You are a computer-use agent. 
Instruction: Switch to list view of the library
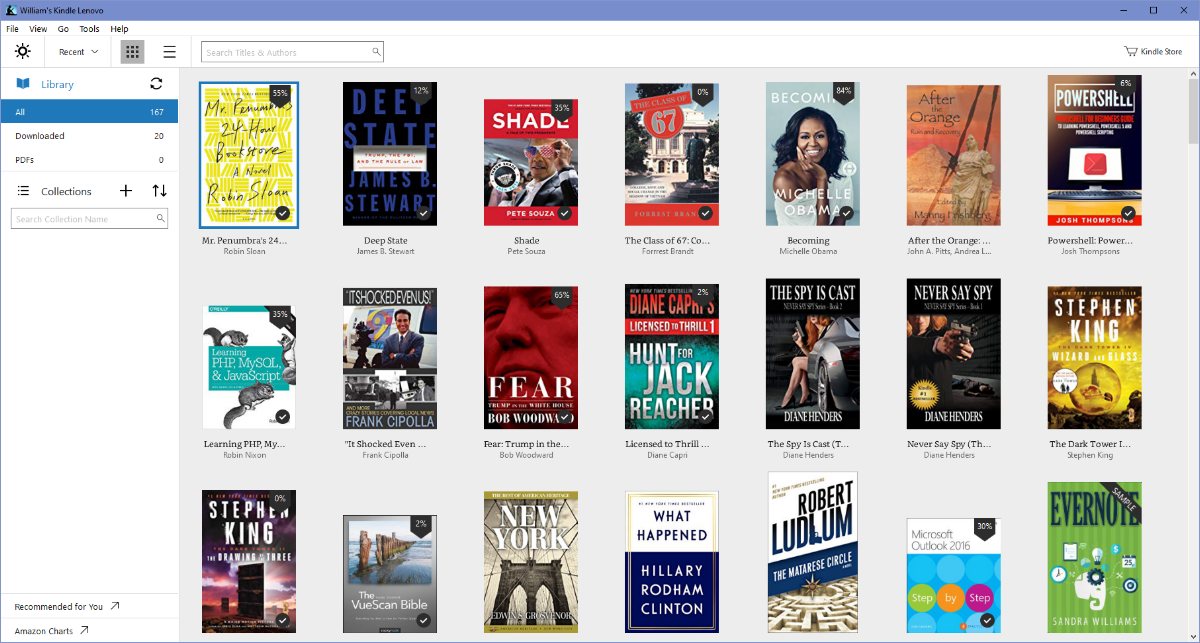[170, 52]
